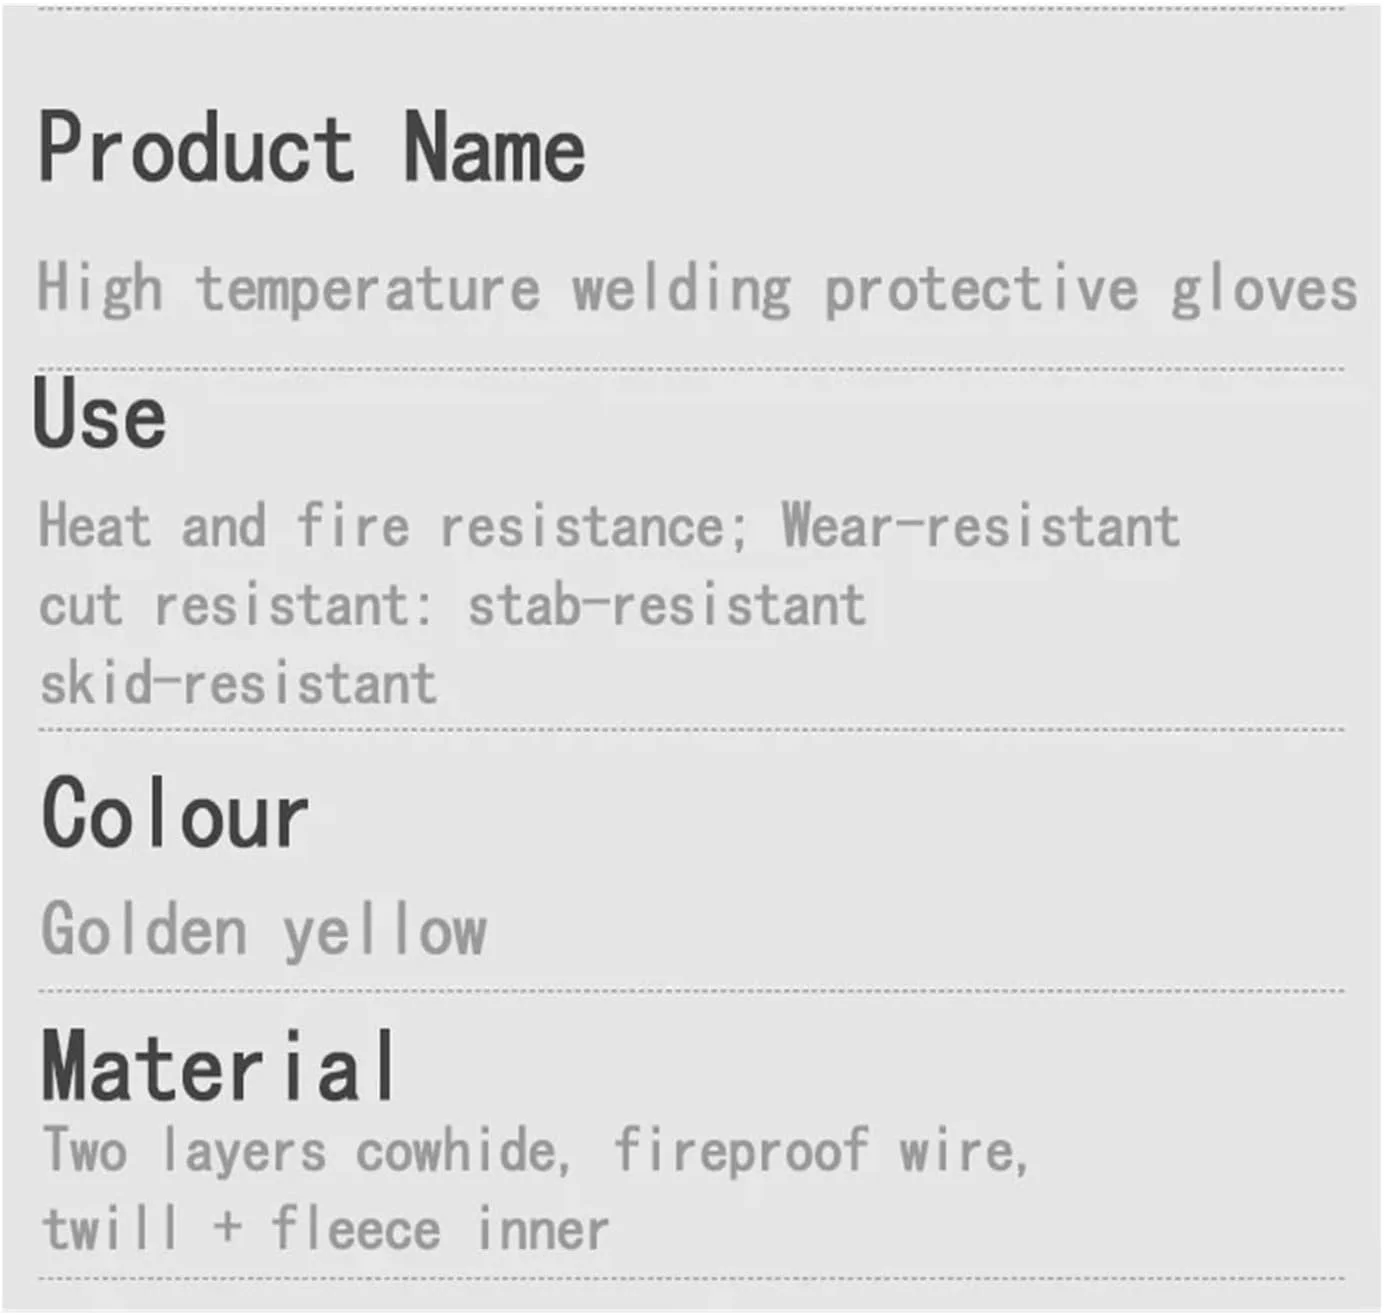
Task: Select the "Golden yellow" colour value
Action: tap(264, 930)
